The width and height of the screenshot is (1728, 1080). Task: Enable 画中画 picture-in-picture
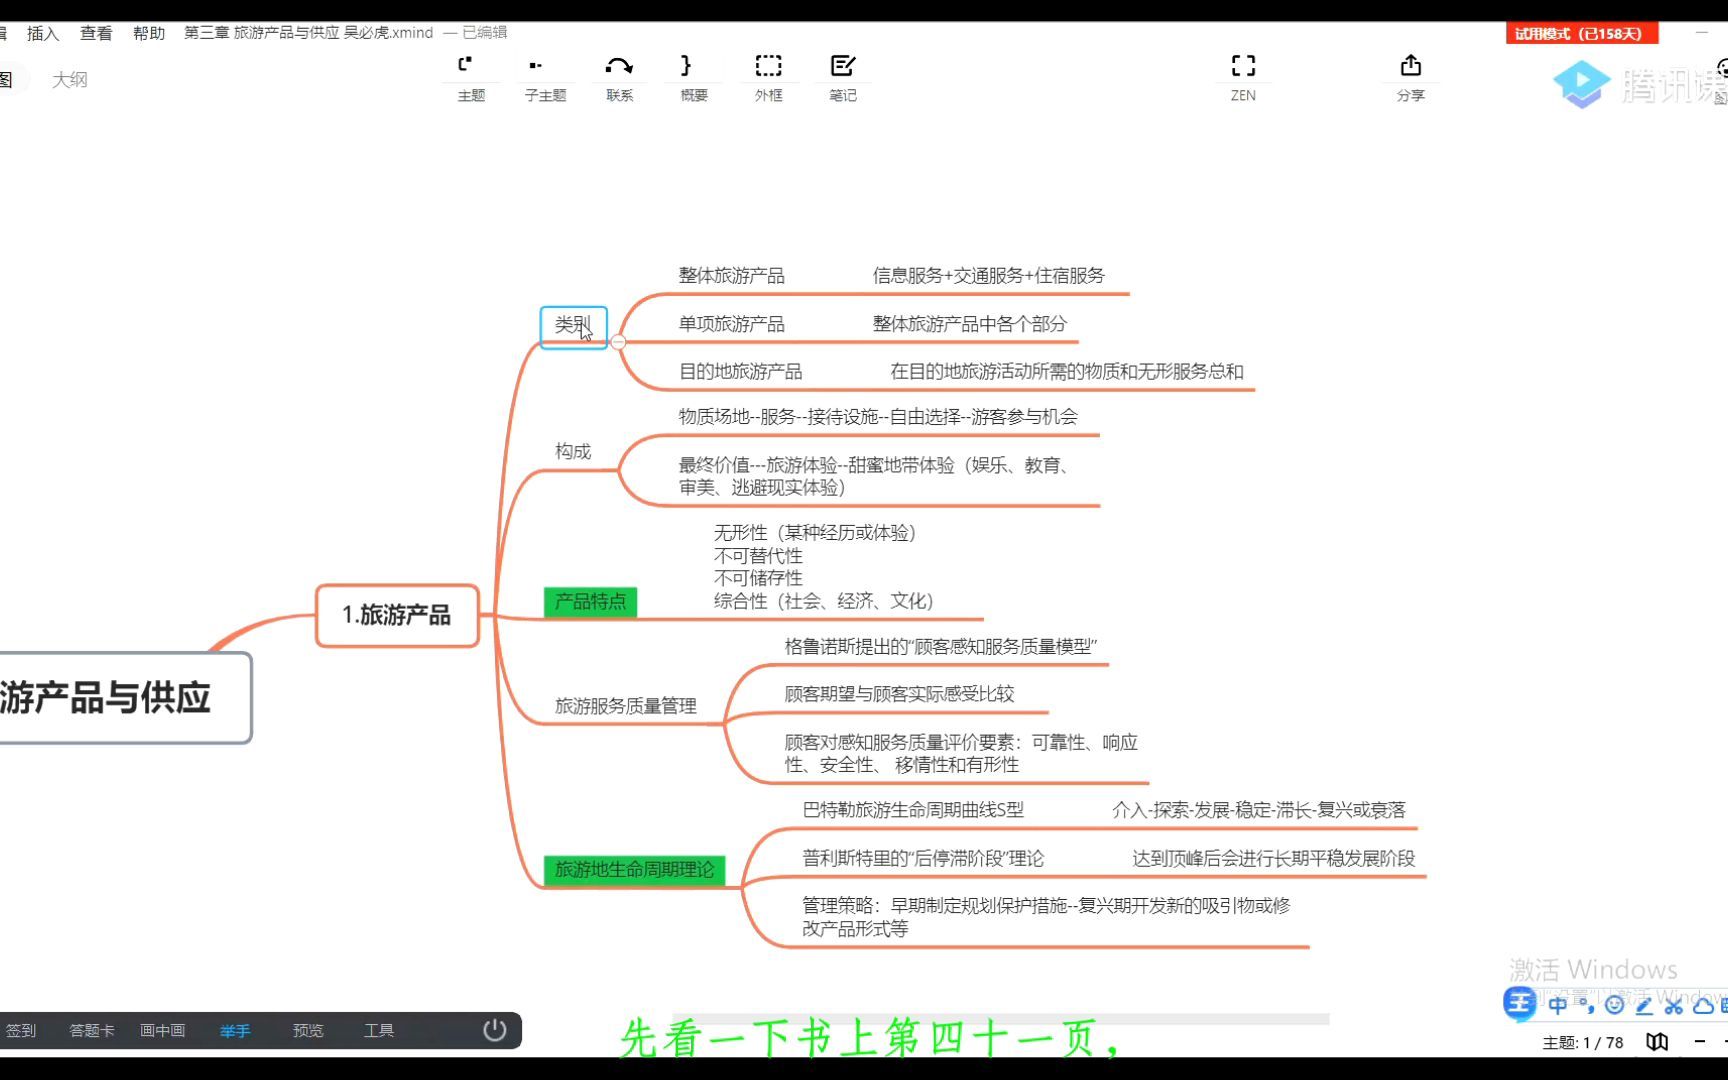click(162, 1030)
